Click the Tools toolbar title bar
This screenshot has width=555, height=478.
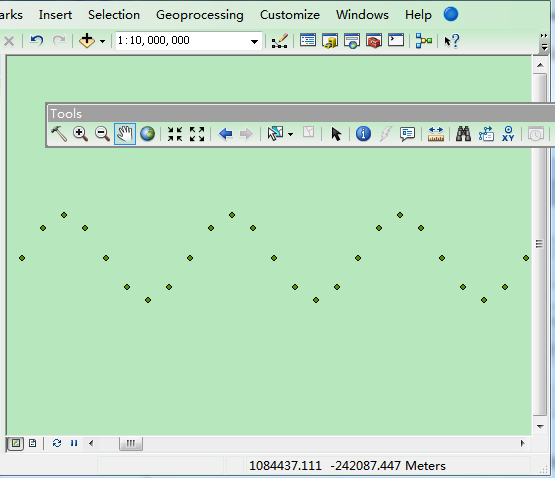tap(301, 114)
